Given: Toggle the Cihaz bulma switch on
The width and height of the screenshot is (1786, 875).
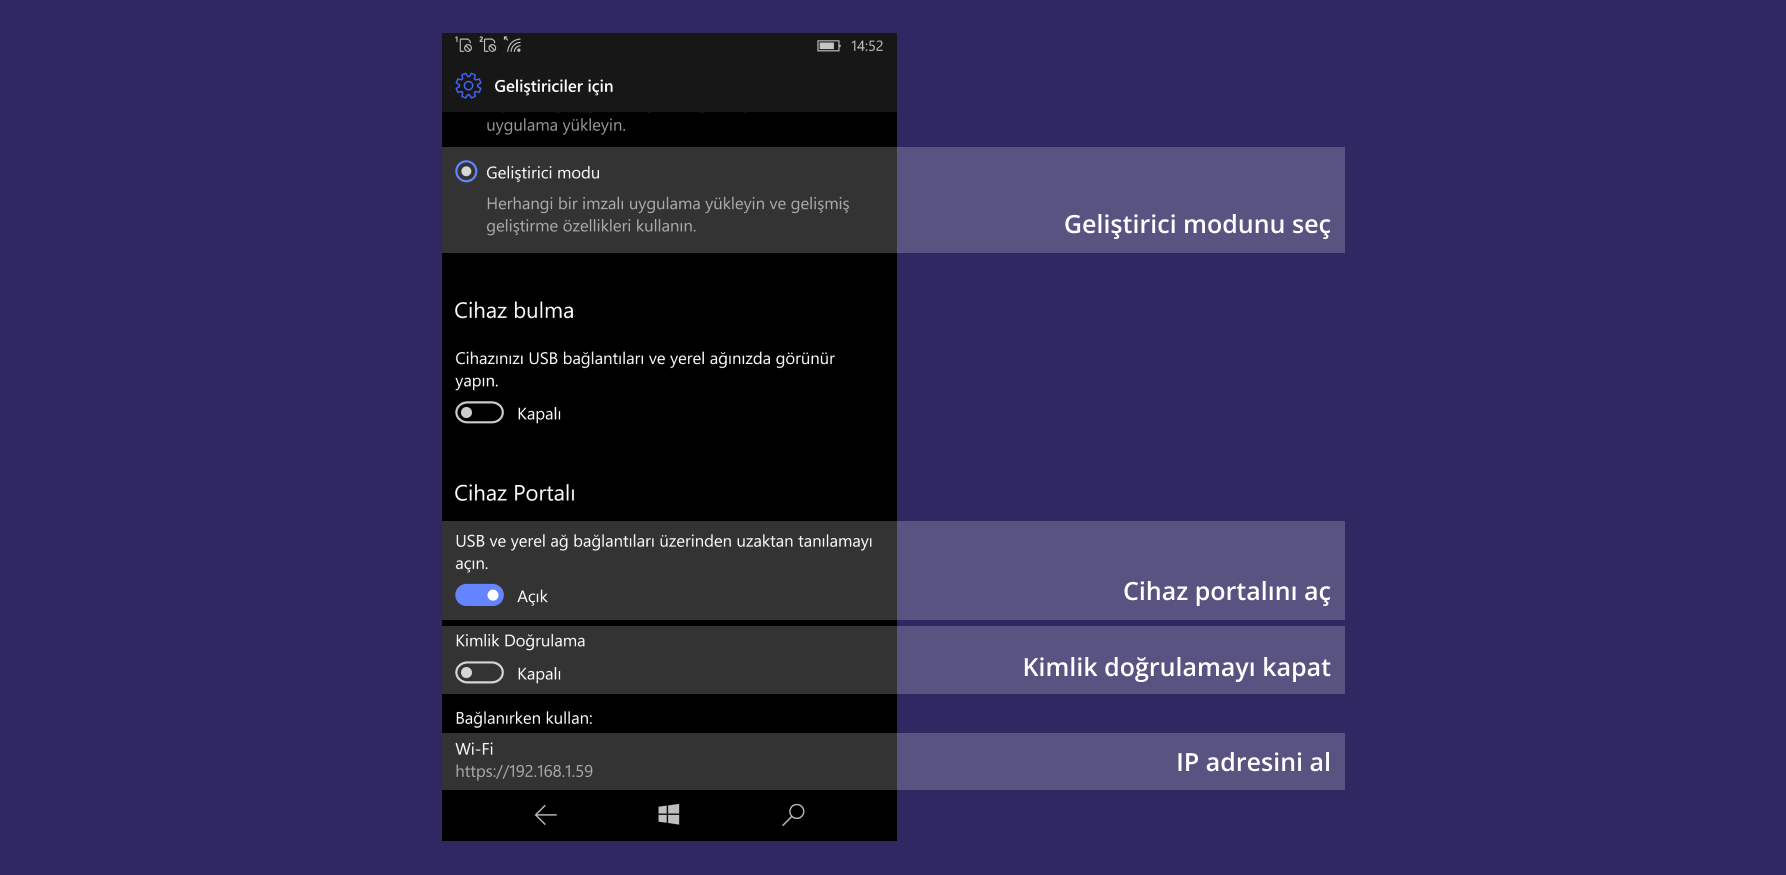Looking at the screenshot, I should pyautogui.click(x=479, y=413).
